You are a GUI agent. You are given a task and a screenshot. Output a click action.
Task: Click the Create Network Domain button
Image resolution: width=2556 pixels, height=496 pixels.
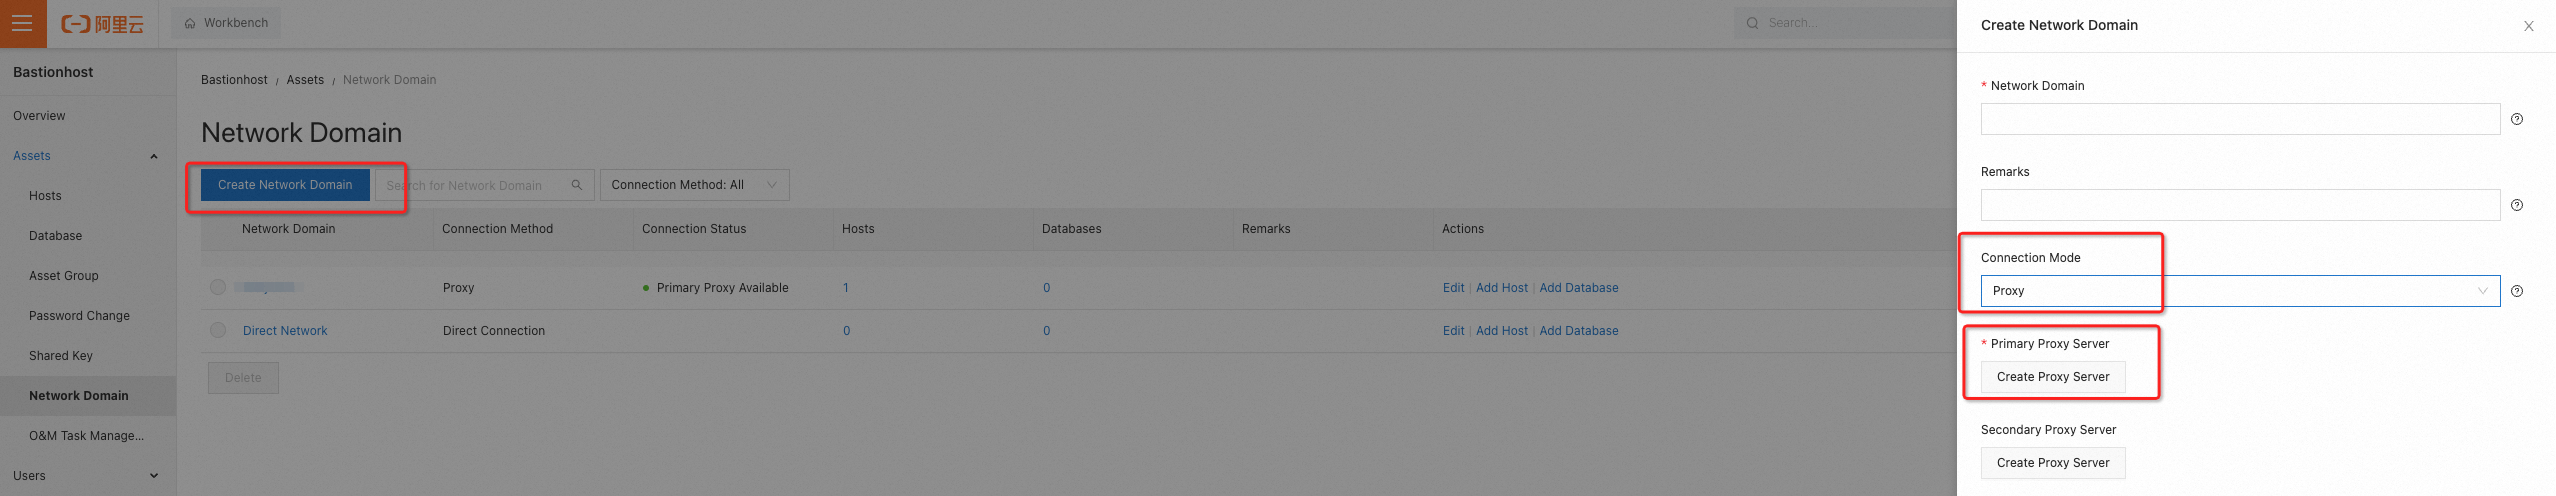coord(285,185)
